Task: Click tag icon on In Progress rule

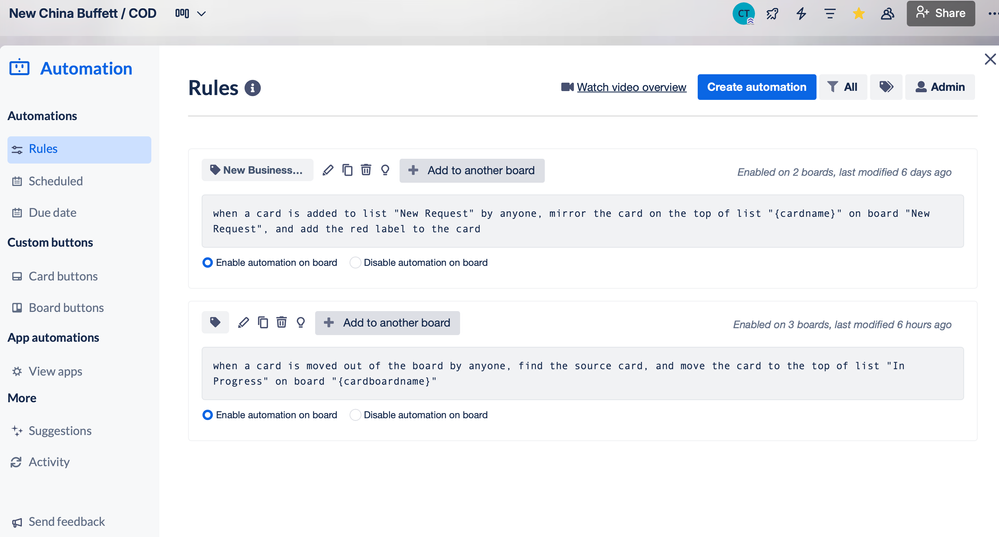Action: 215,322
